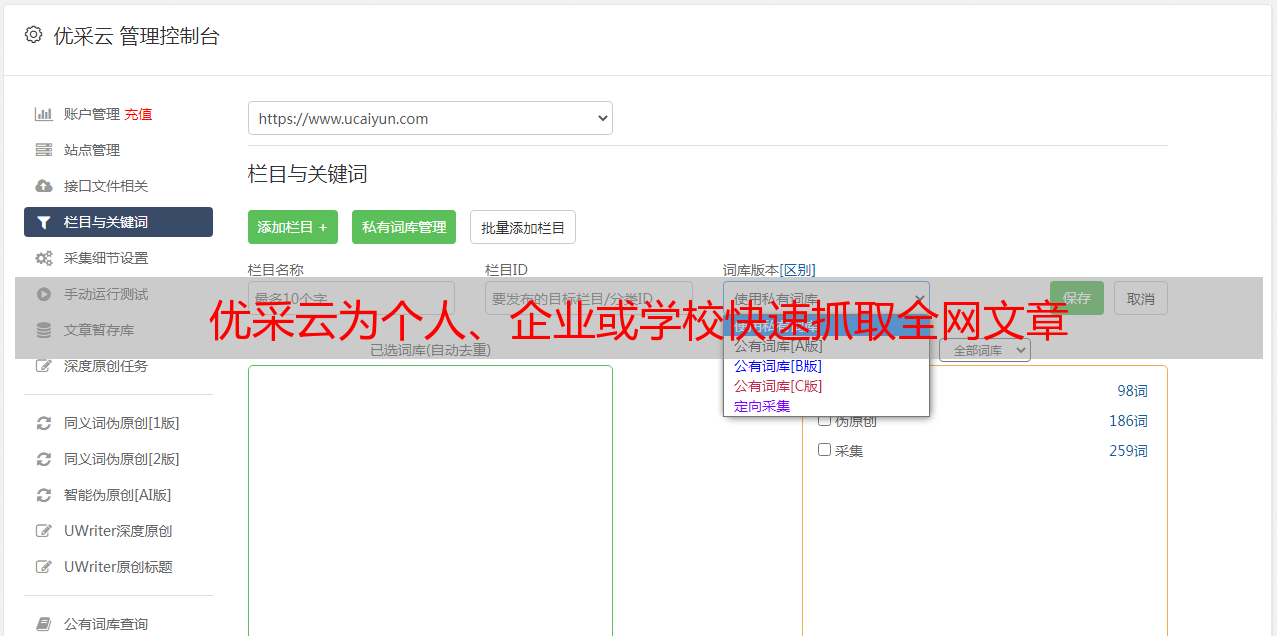Open 手动运行测试 via its play icon
The image size is (1277, 636).
44,294
